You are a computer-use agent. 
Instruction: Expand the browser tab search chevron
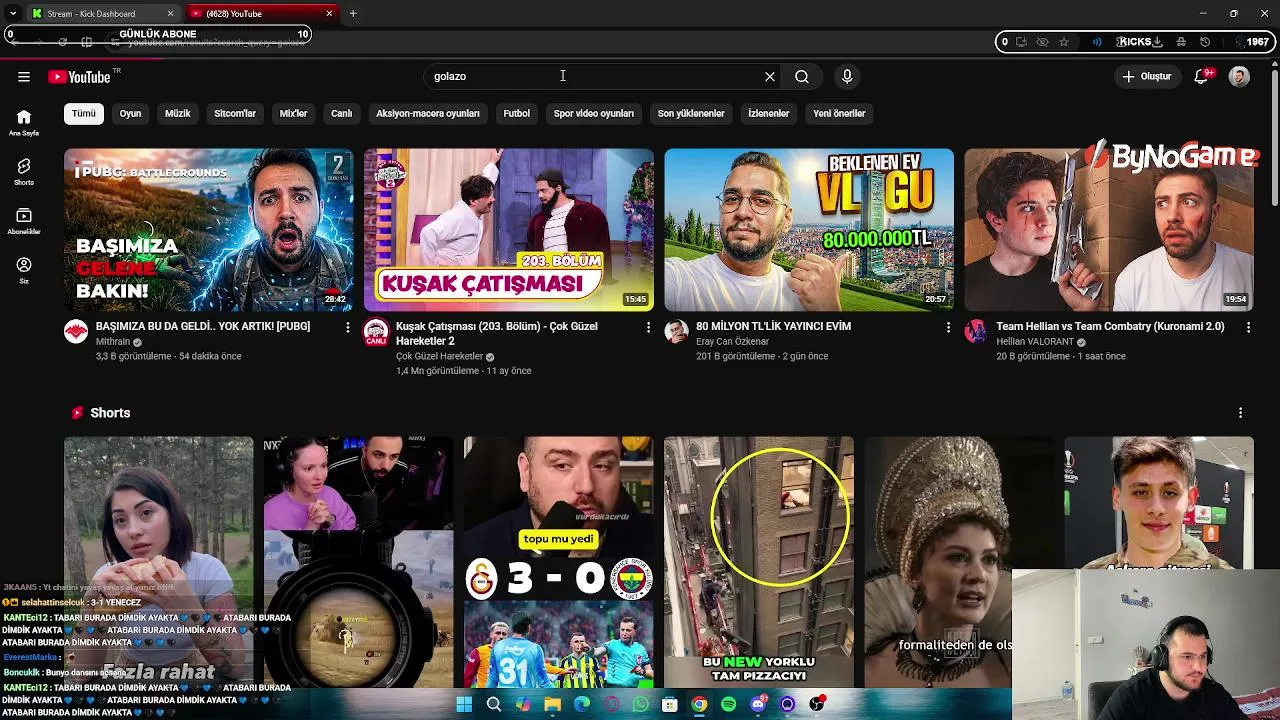coord(13,14)
